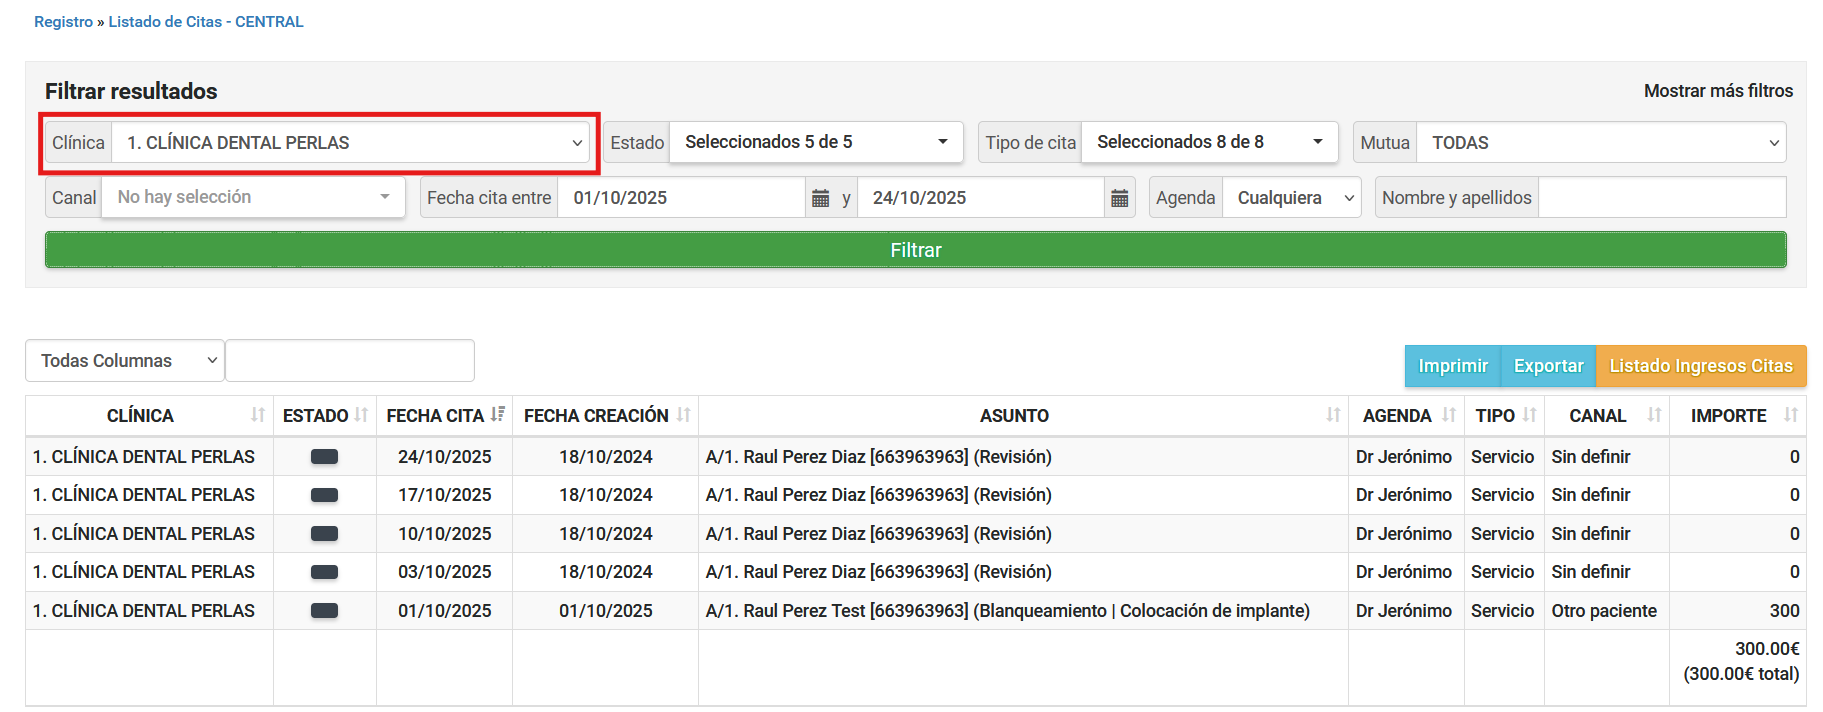Click the Exportar button
1823x712 pixels.
coord(1548,366)
